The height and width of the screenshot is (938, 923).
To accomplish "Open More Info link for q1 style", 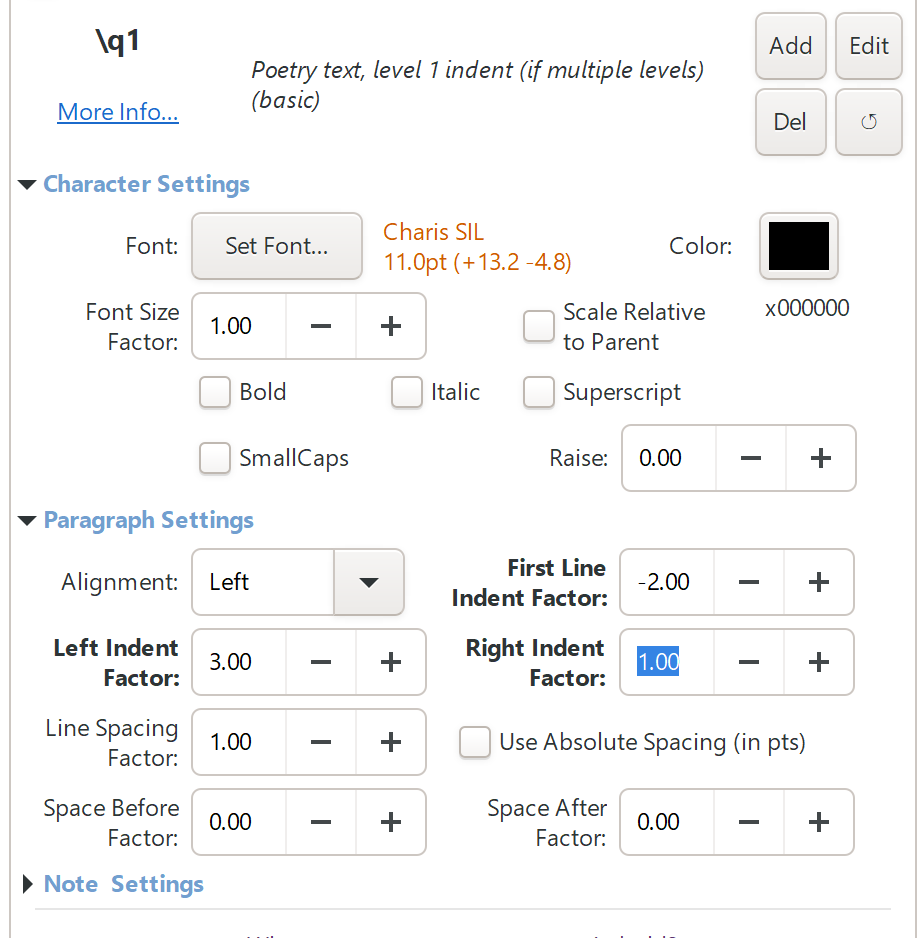I will click(117, 112).
